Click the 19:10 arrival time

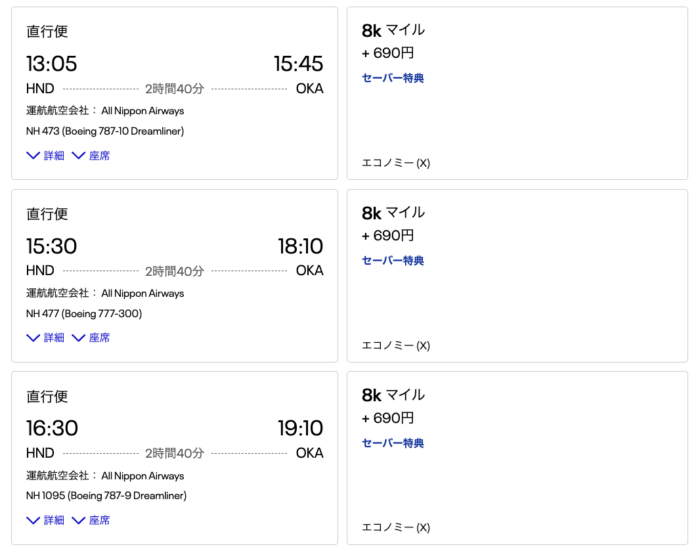pos(300,428)
